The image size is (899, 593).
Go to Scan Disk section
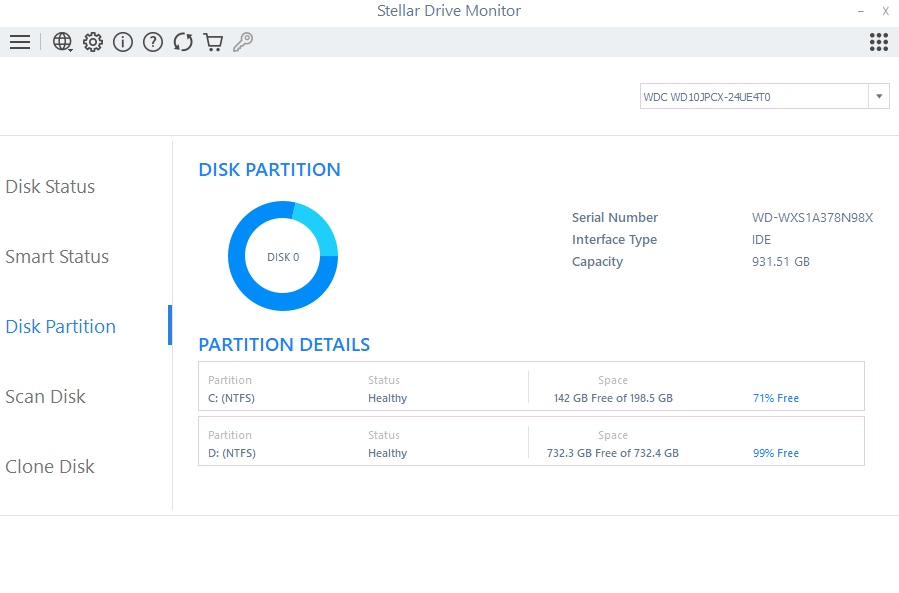click(45, 396)
